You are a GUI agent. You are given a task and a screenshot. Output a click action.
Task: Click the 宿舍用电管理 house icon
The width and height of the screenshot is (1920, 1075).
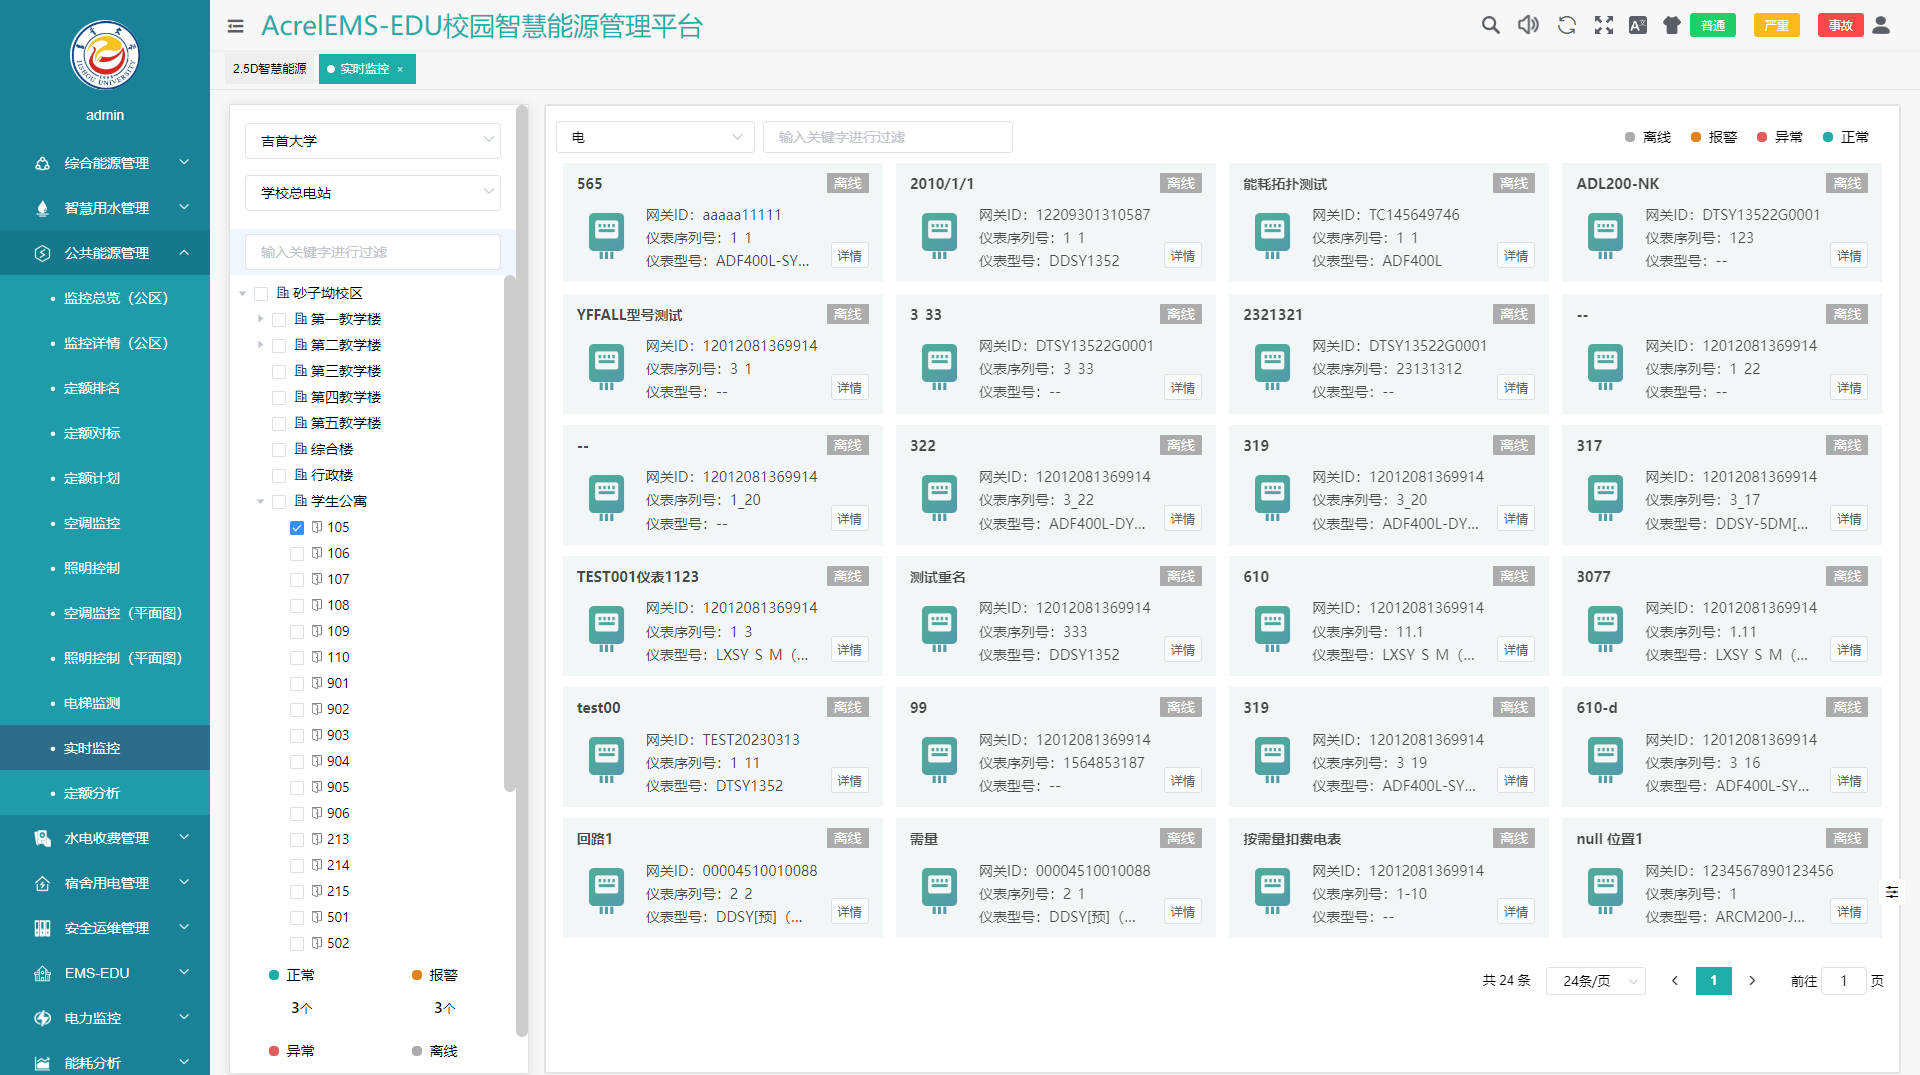click(42, 883)
